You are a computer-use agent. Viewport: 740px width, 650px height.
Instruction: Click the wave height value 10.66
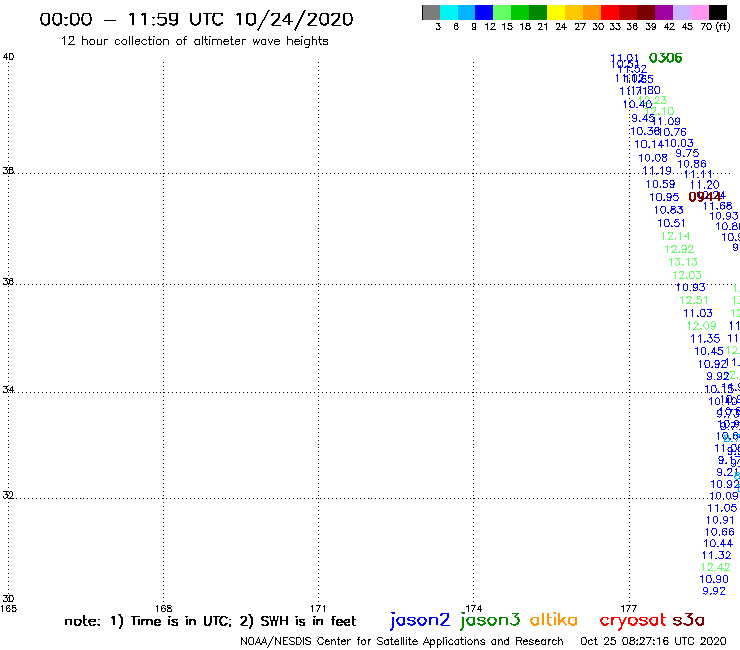pos(720,532)
